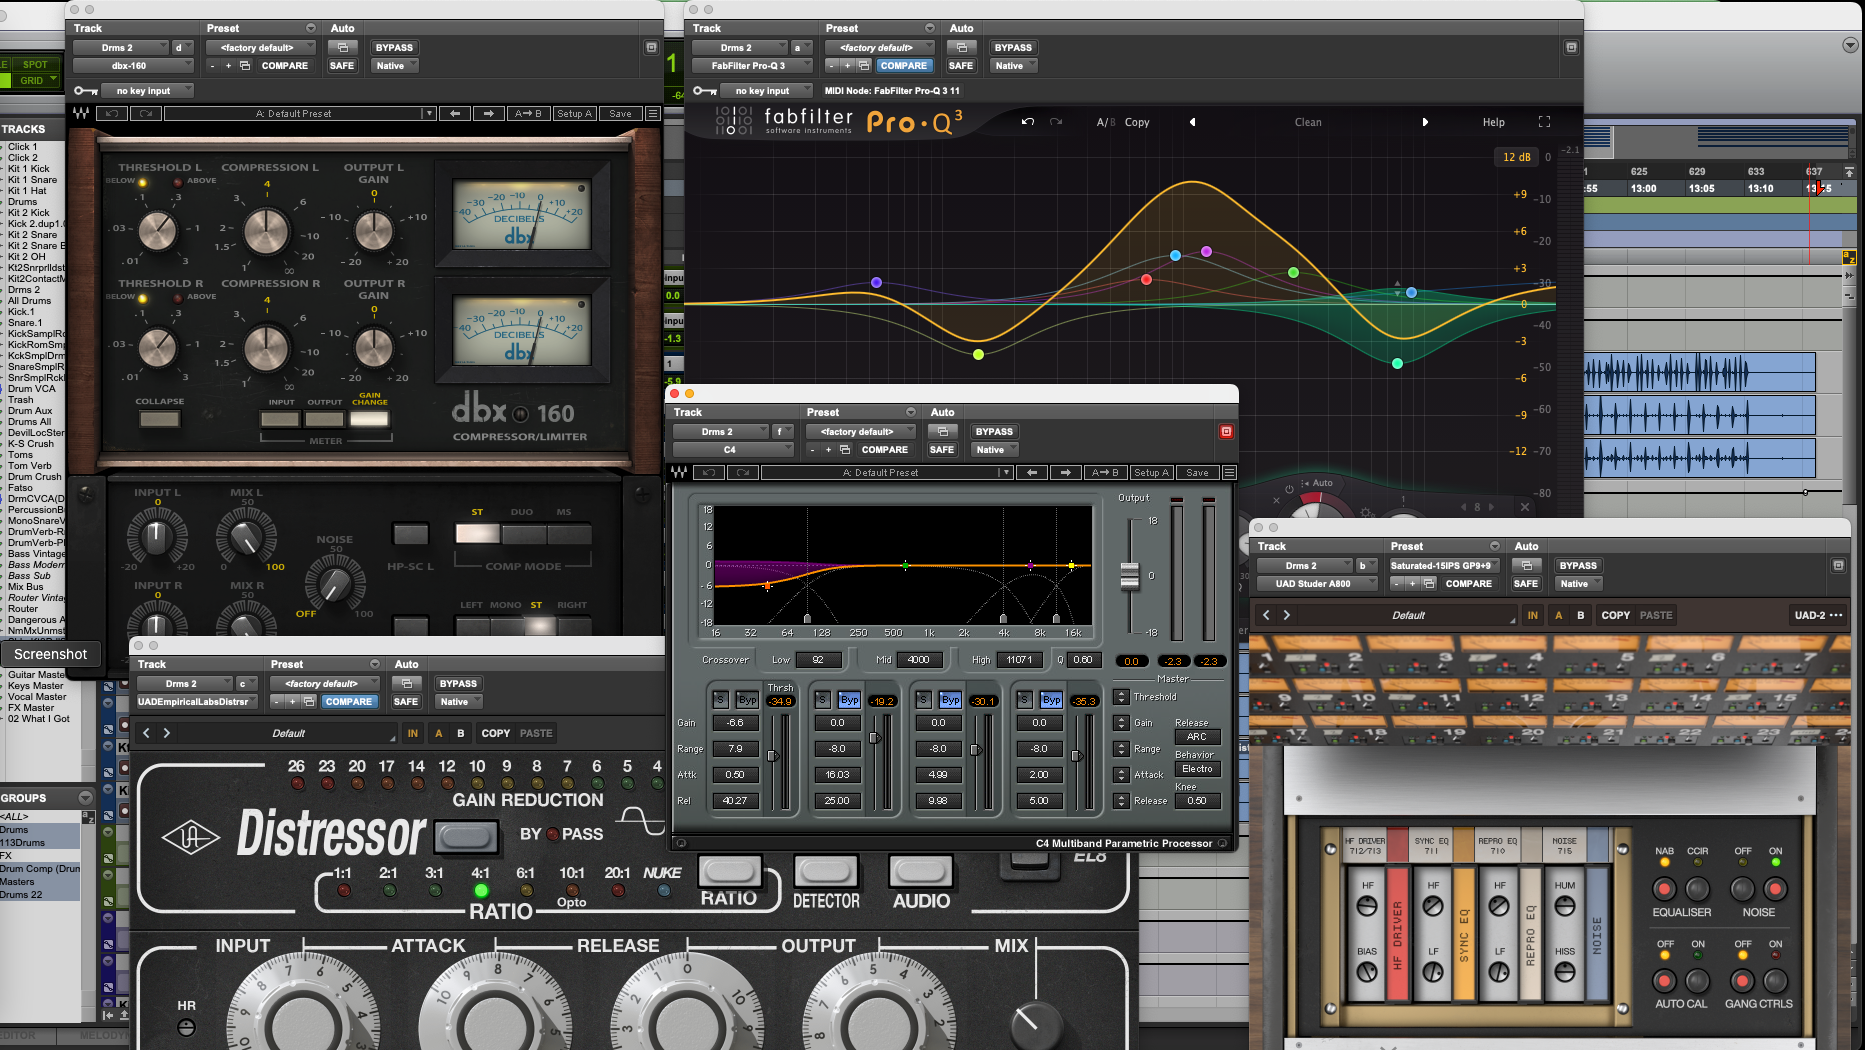1865x1050 pixels.
Task: Click the Pro-Q 3 undo arrow icon
Action: tap(1027, 122)
